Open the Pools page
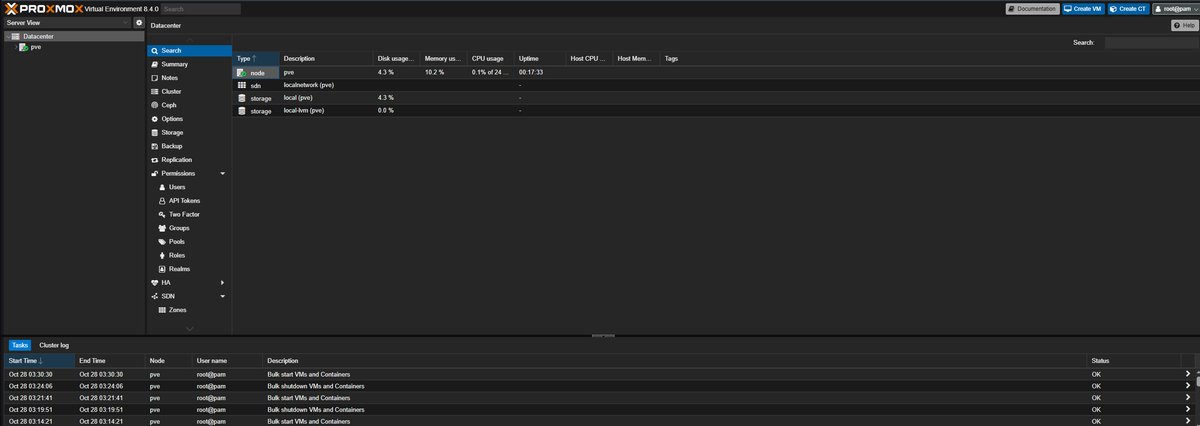The width and height of the screenshot is (1200, 426). (190, 242)
